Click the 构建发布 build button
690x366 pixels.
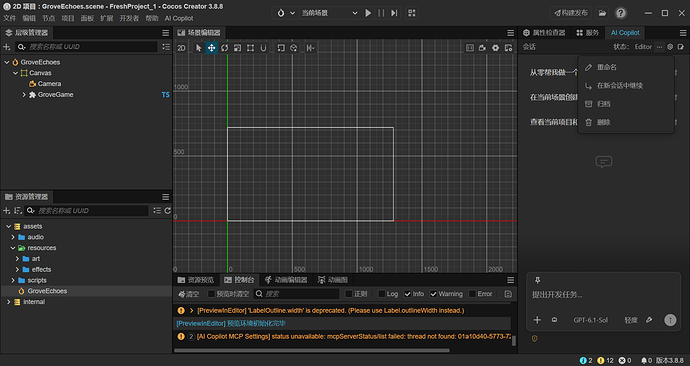coord(571,13)
